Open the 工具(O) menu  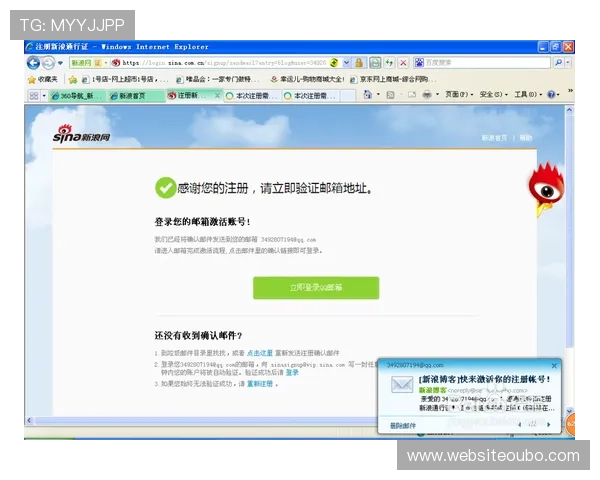(528, 95)
